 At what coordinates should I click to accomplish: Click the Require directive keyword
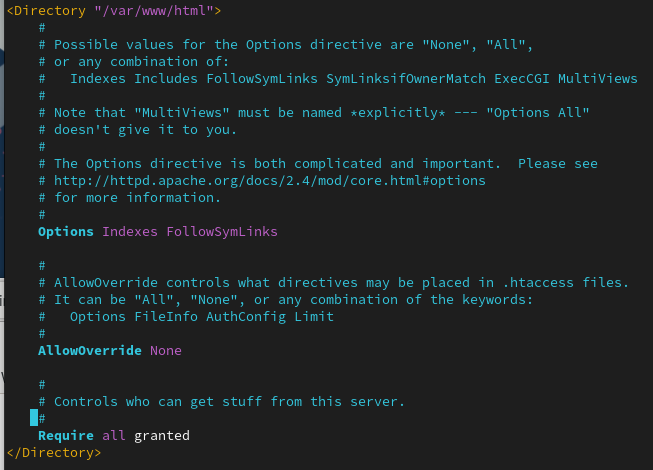click(x=65, y=435)
